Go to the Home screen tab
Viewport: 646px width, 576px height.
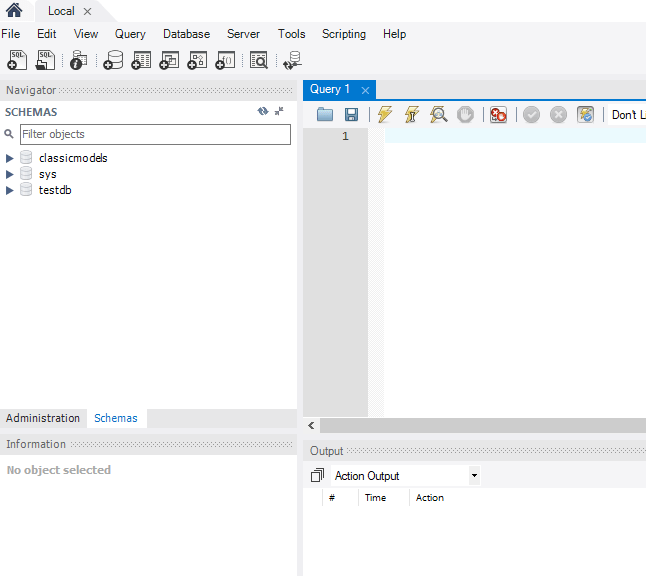[14, 10]
